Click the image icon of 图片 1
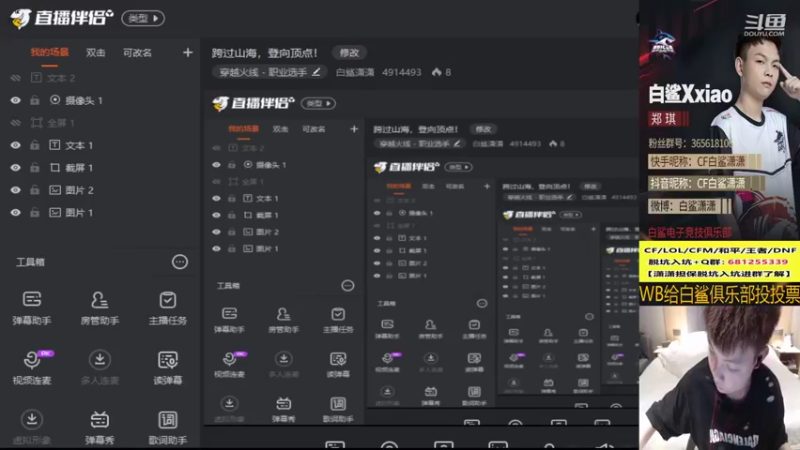This screenshot has height=450, width=800. pyautogui.click(x=55, y=212)
